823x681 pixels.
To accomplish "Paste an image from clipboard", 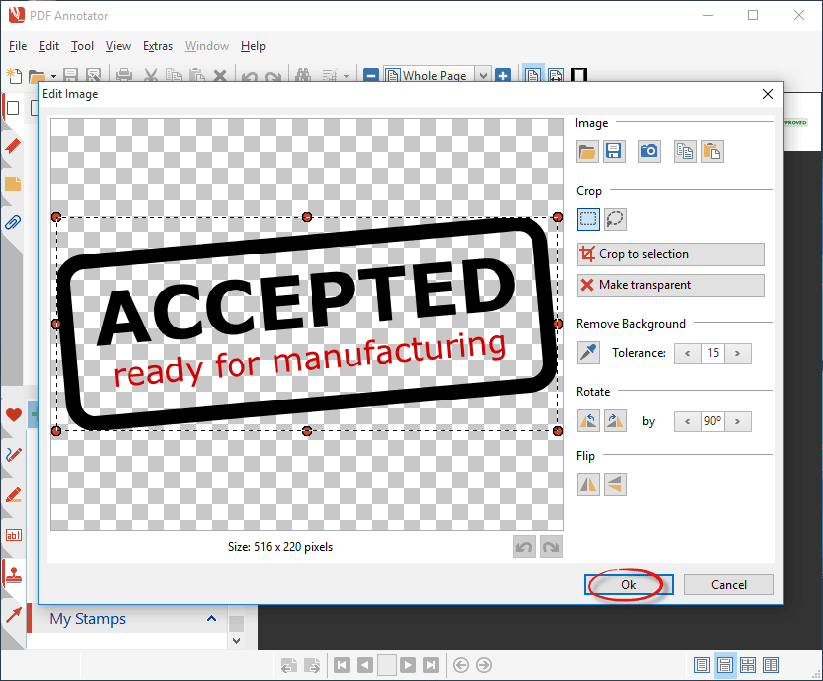I will pyautogui.click(x=711, y=150).
